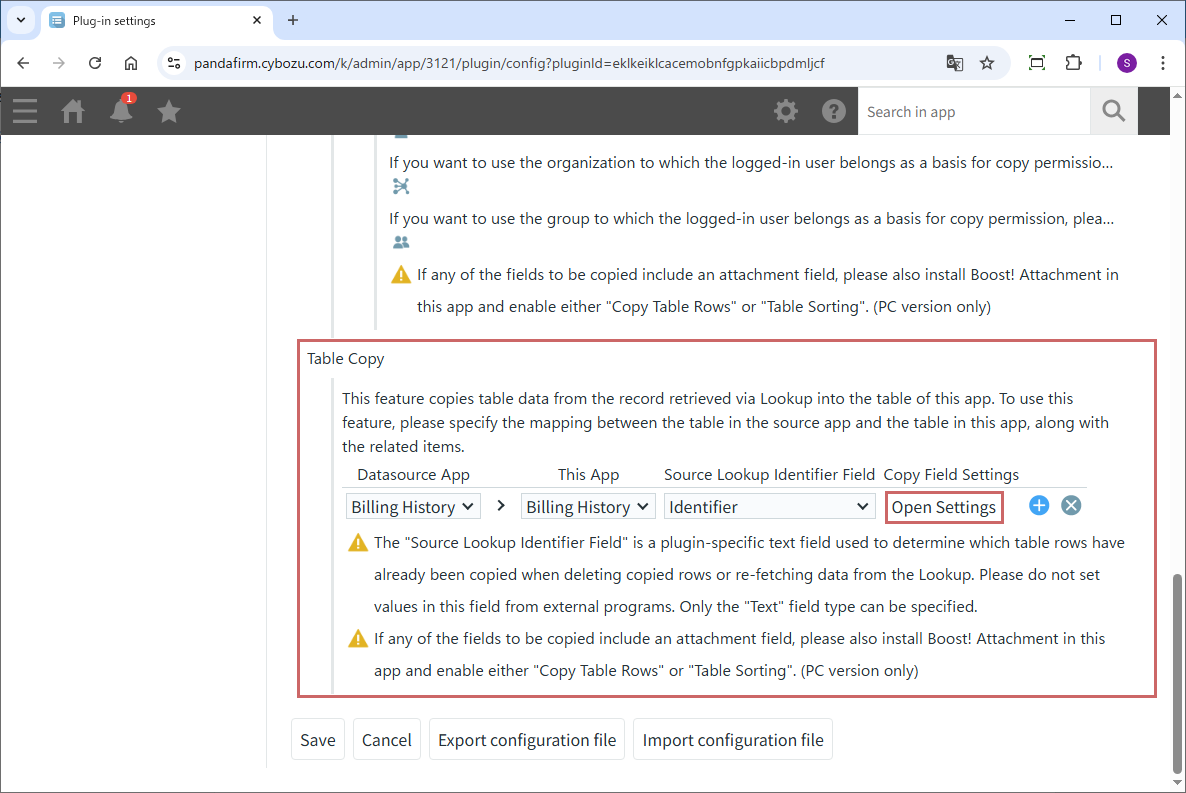Go to the portal home icon
1186x793 pixels.
73,111
